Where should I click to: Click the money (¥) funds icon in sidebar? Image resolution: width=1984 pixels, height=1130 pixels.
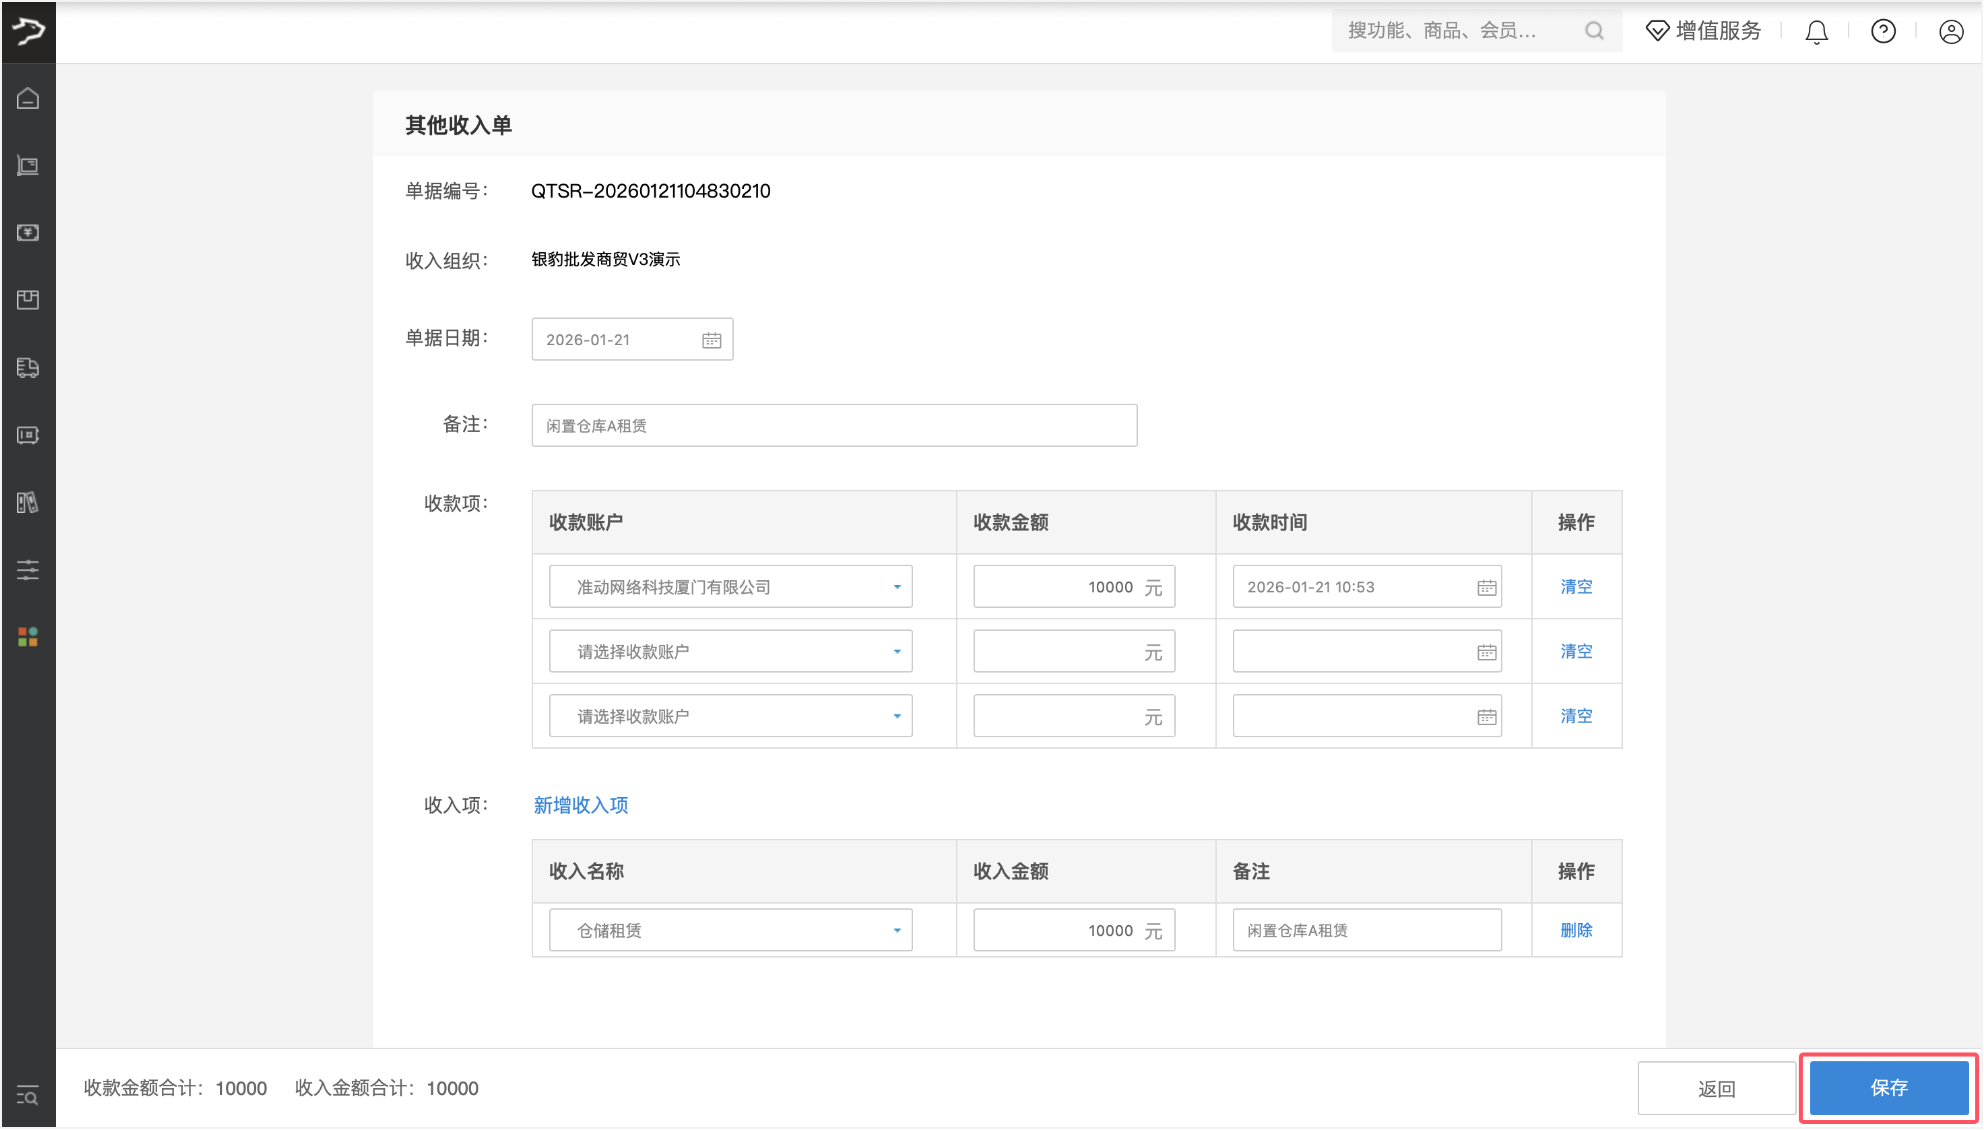pos(28,232)
